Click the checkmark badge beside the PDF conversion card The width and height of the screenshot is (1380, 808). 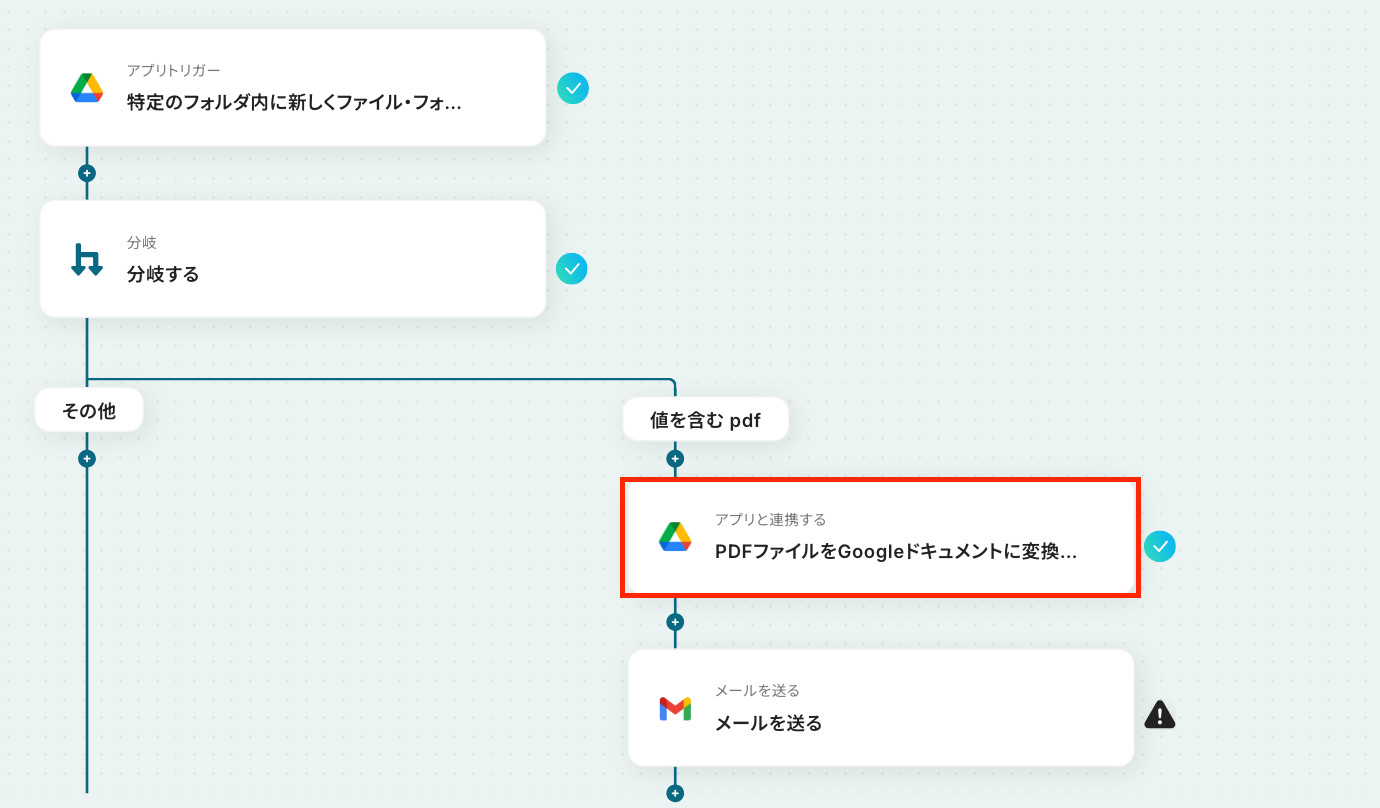[x=1160, y=547]
